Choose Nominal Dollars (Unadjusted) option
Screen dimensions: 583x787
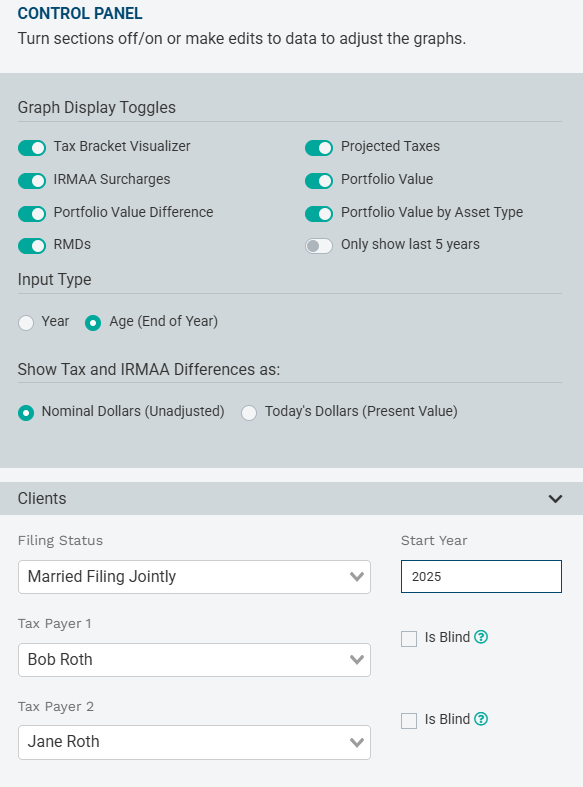[x=26, y=413]
